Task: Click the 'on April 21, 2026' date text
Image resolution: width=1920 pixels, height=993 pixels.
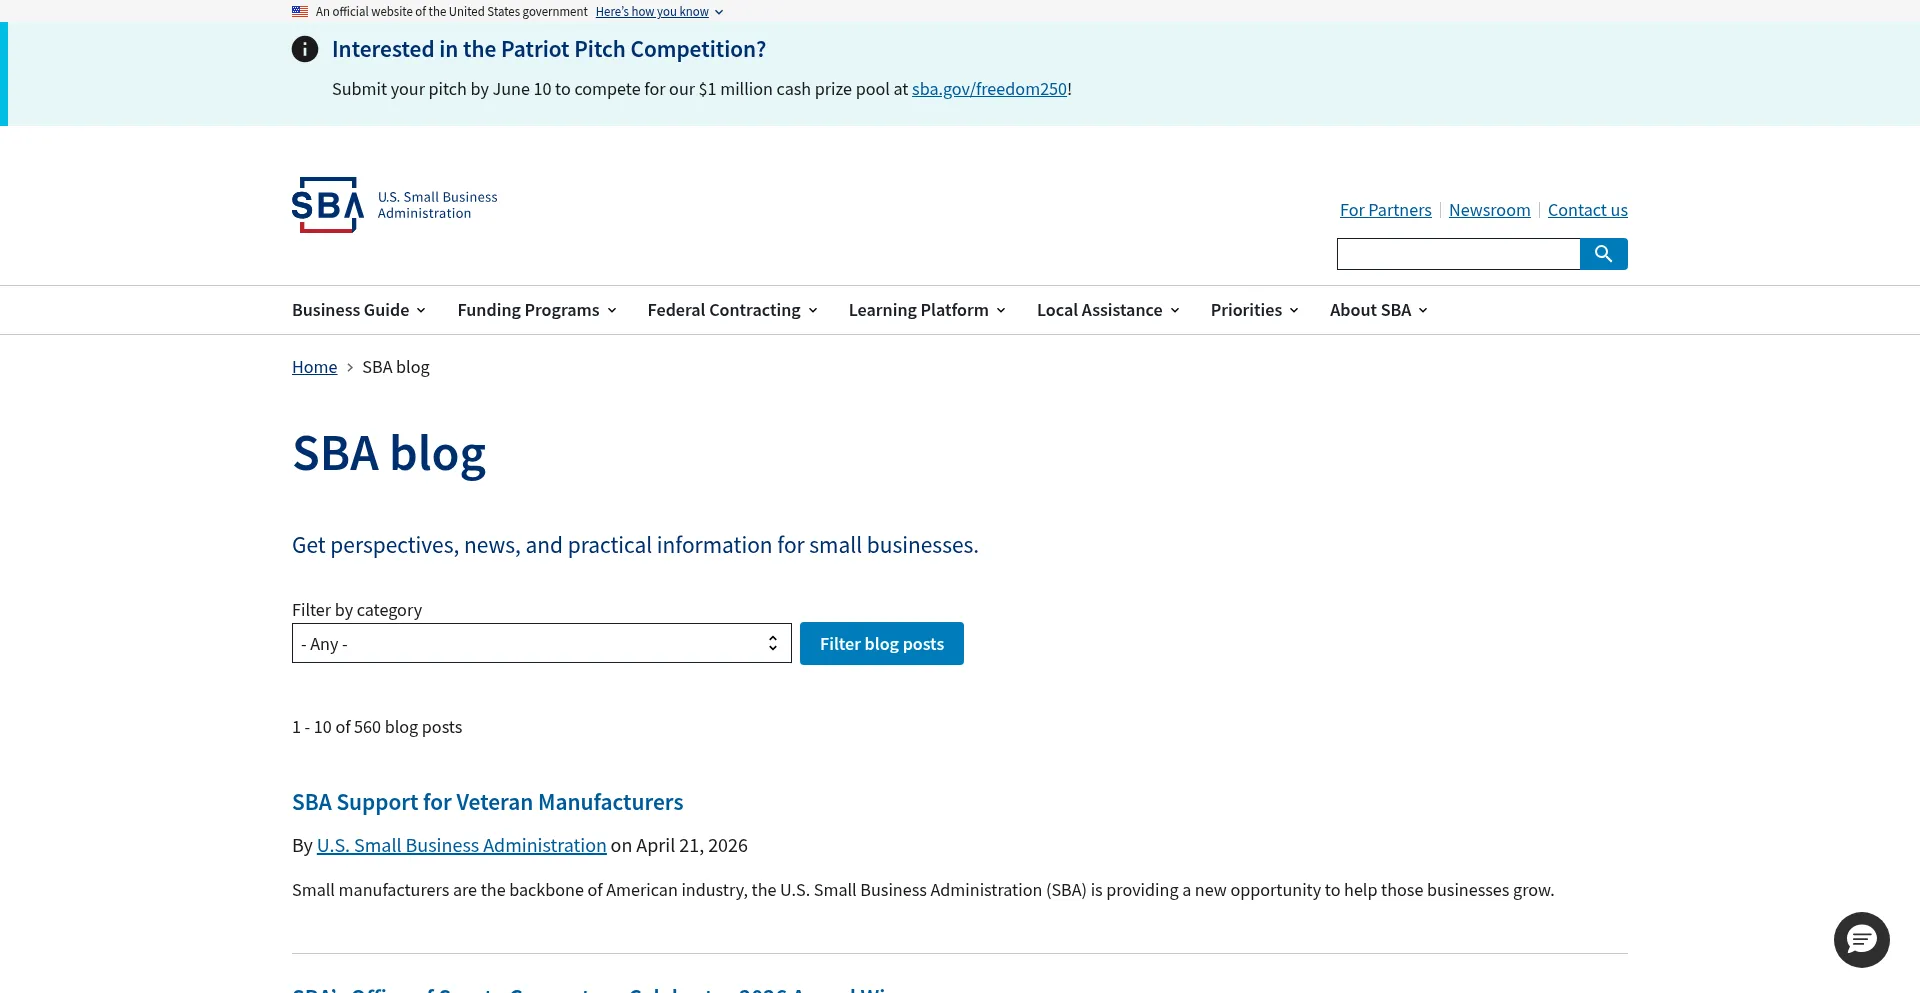Action: point(679,845)
